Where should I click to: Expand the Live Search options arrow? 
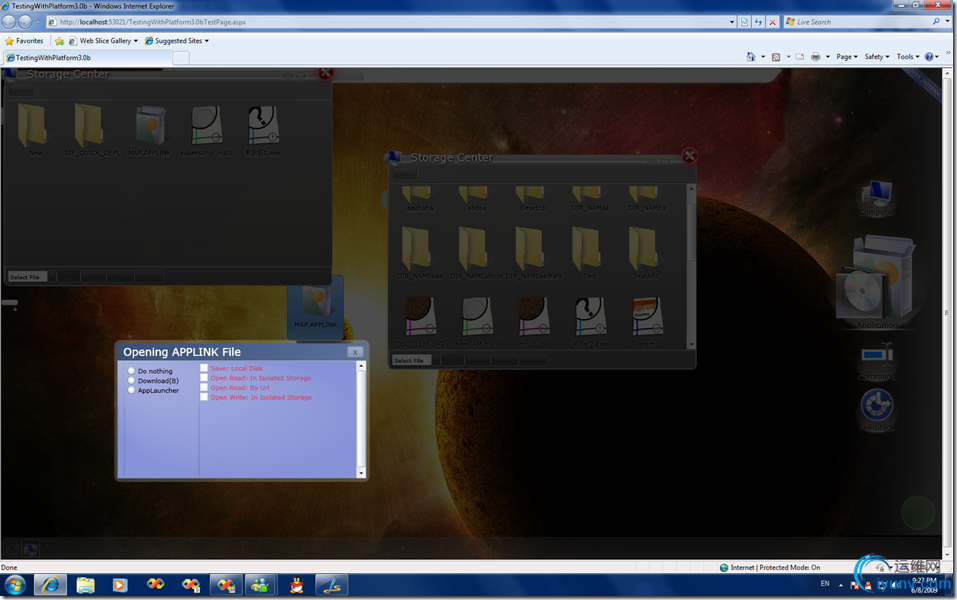click(x=947, y=22)
